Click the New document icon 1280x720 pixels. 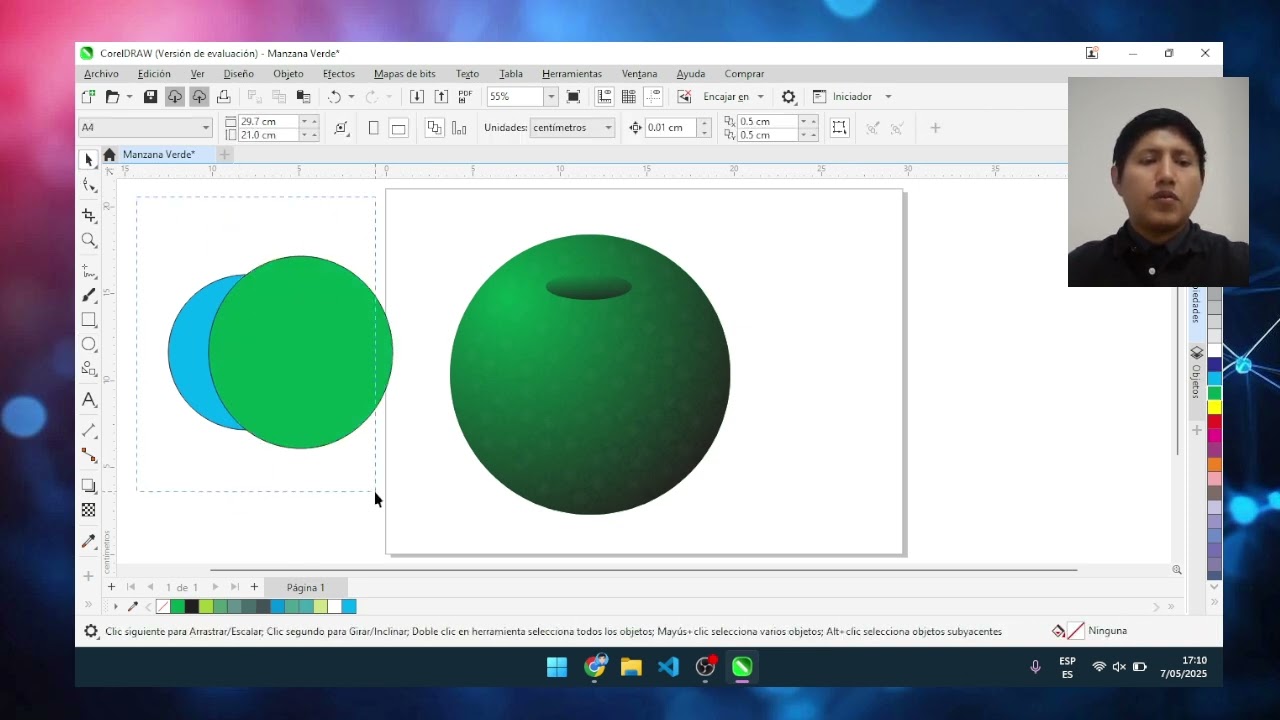coord(88,97)
